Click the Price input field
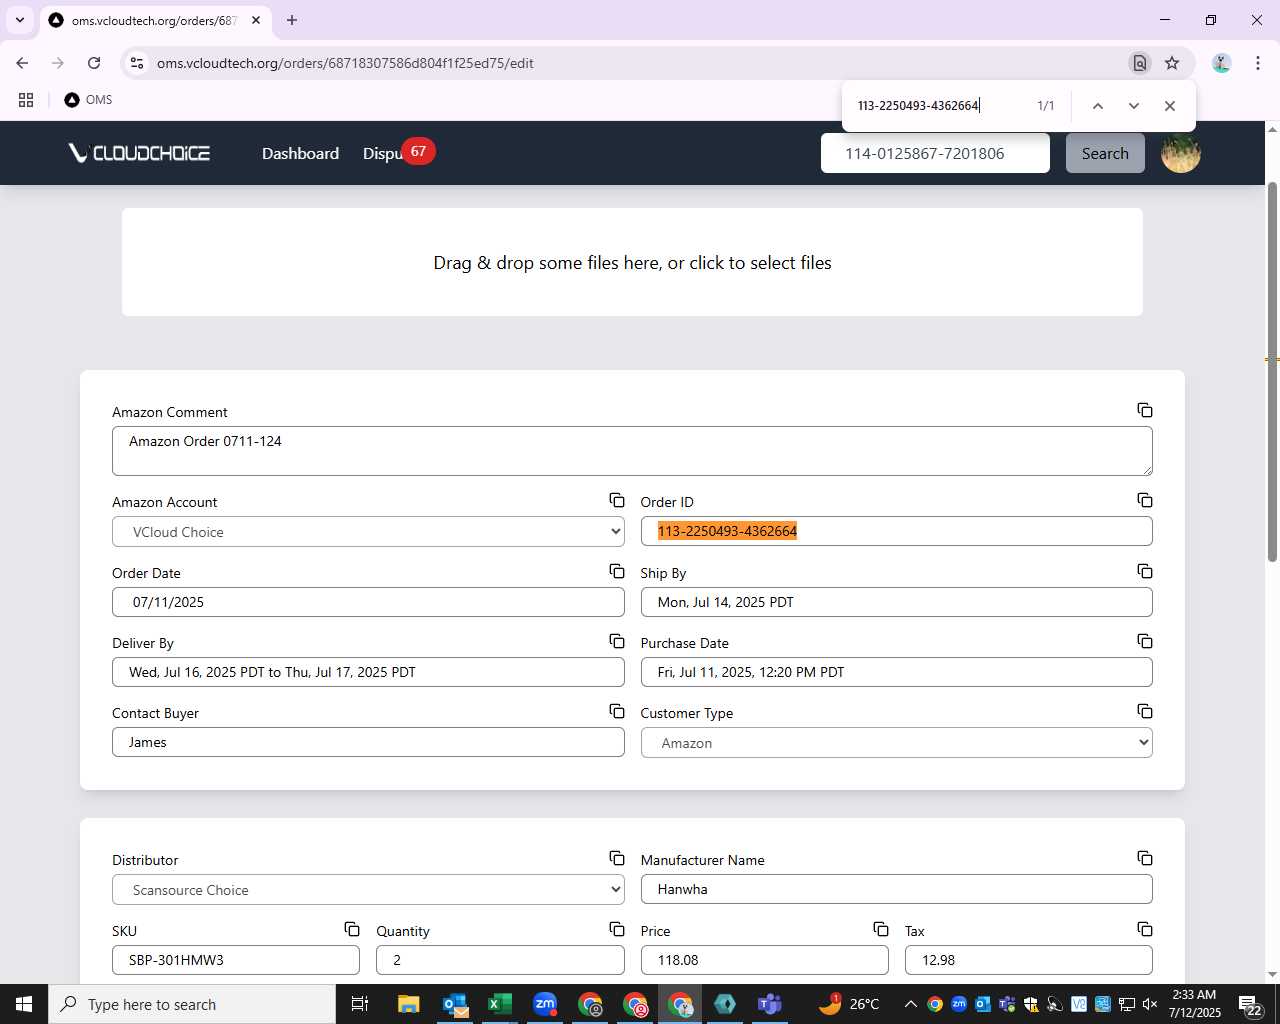1280x1024 pixels. [764, 960]
